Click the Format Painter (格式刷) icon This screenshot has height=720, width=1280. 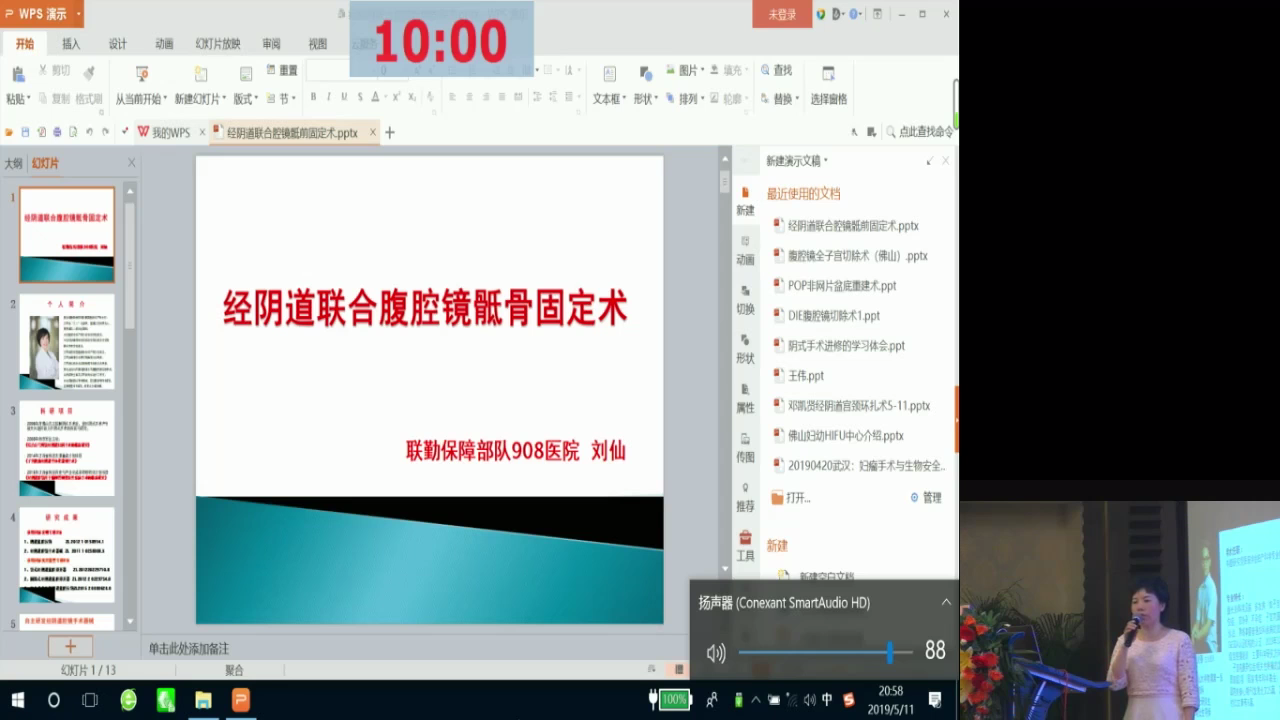pos(89,74)
